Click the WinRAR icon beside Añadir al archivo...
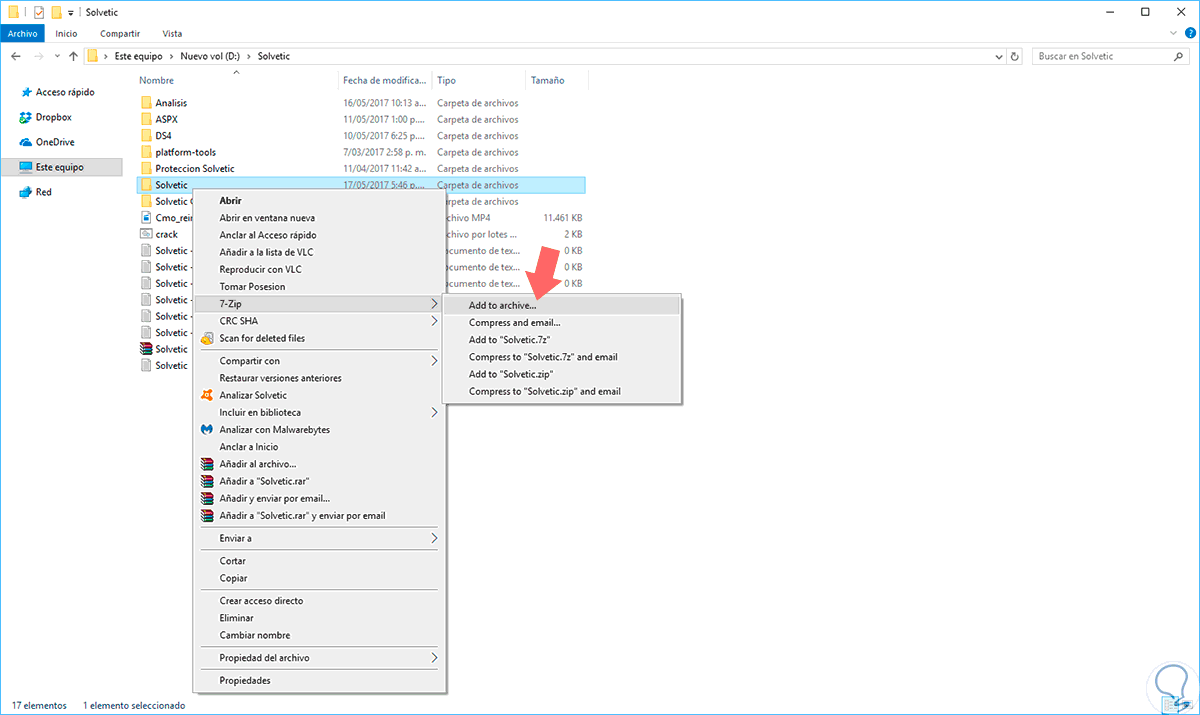The height and width of the screenshot is (715, 1200). (x=206, y=464)
